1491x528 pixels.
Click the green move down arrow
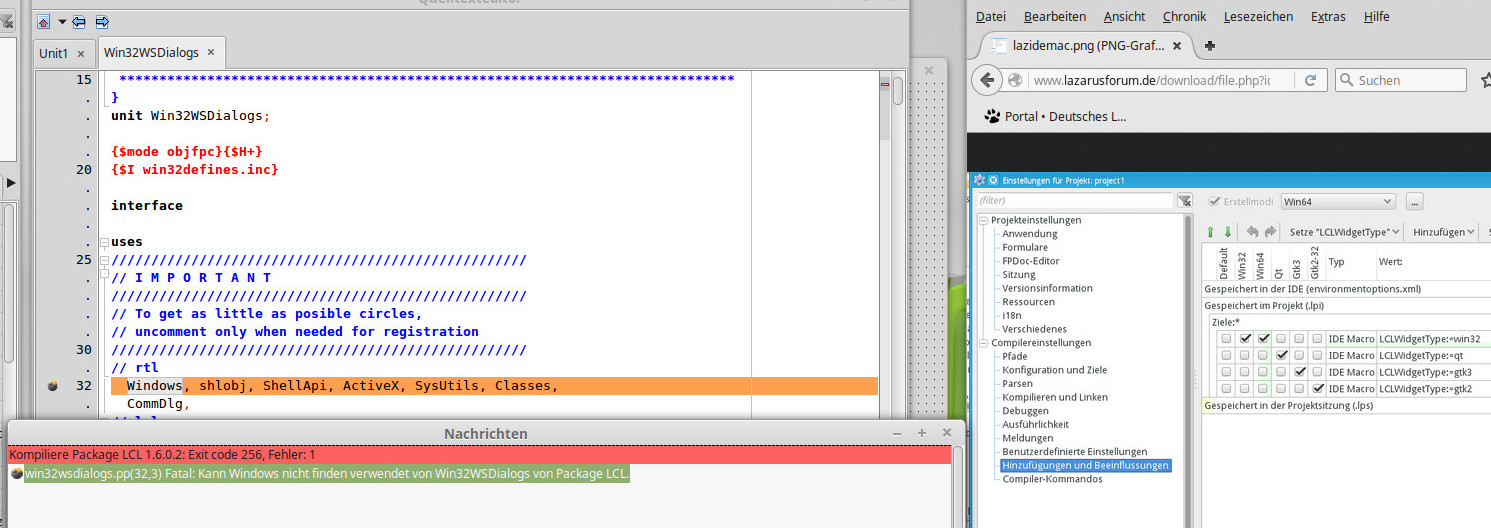(1228, 232)
